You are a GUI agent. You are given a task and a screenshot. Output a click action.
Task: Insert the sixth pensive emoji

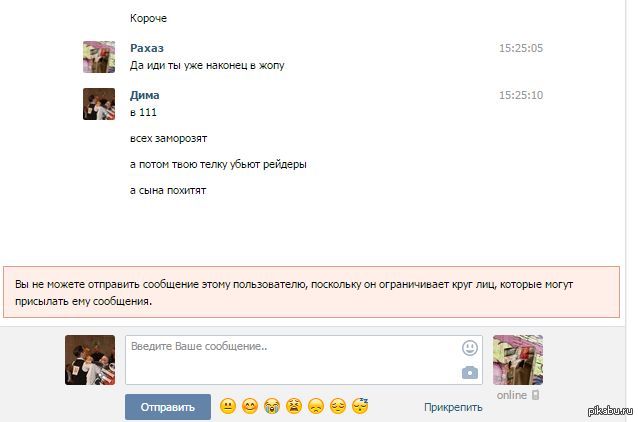pyautogui.click(x=337, y=406)
